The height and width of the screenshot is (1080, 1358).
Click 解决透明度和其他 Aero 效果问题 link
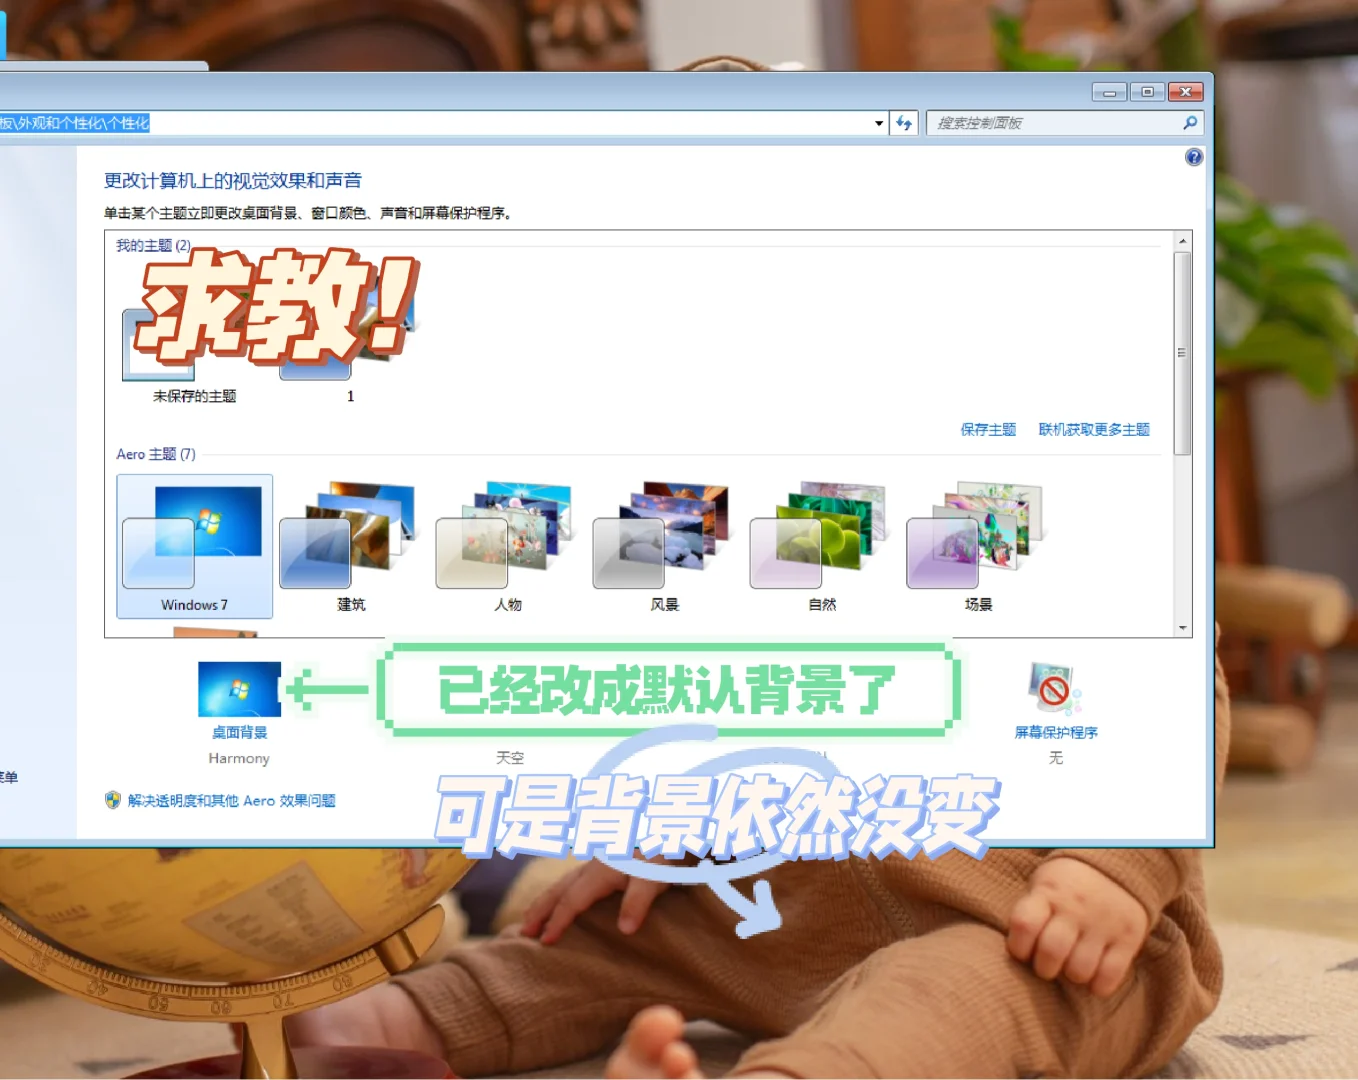click(x=230, y=800)
